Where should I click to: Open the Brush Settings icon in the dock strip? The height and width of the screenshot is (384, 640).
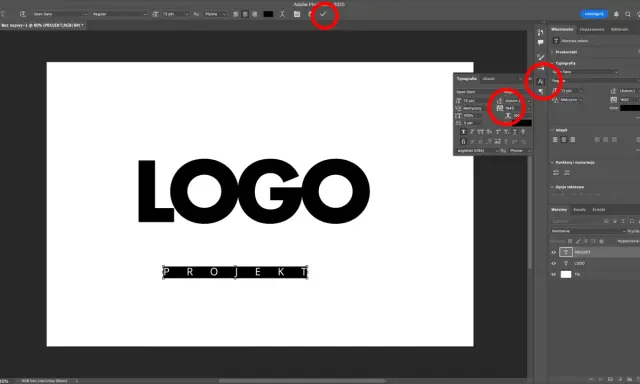540,57
